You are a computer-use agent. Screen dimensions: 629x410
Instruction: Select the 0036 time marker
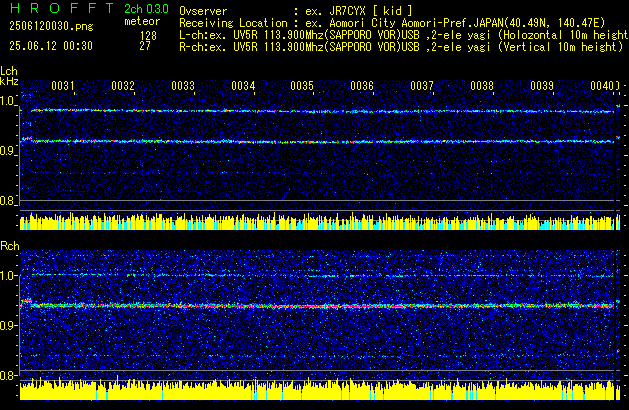362,86
